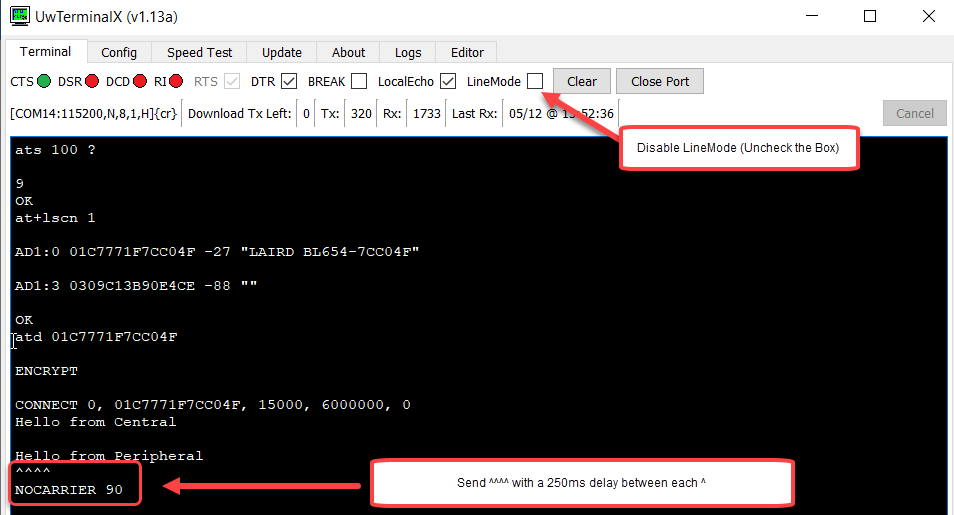
Task: Toggle the RTS checkbox
Action: (232, 82)
